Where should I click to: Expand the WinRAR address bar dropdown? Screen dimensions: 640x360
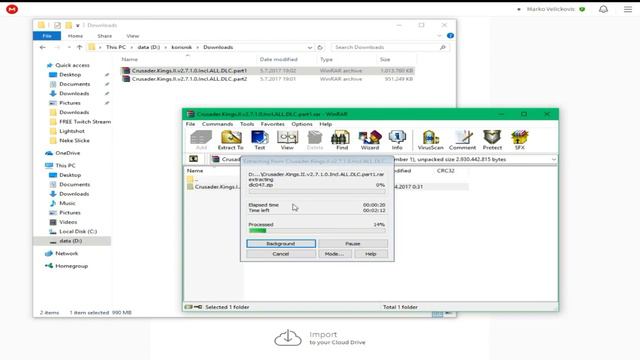[553, 159]
